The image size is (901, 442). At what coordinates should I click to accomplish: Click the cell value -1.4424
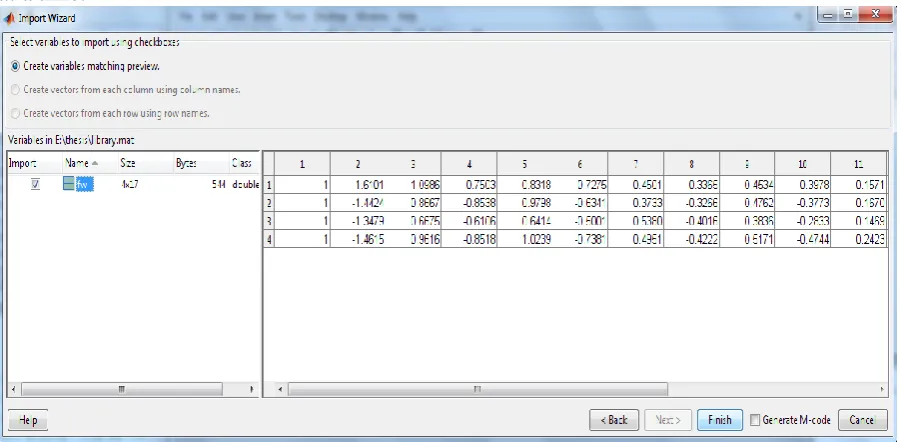pos(358,202)
